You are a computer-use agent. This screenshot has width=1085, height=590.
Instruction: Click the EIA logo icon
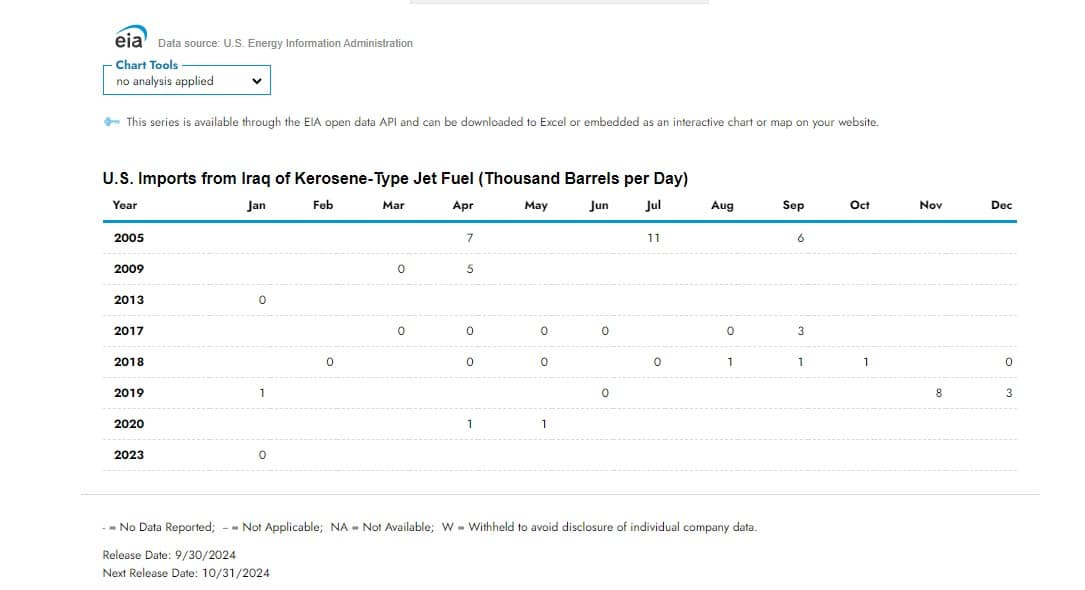coord(130,40)
